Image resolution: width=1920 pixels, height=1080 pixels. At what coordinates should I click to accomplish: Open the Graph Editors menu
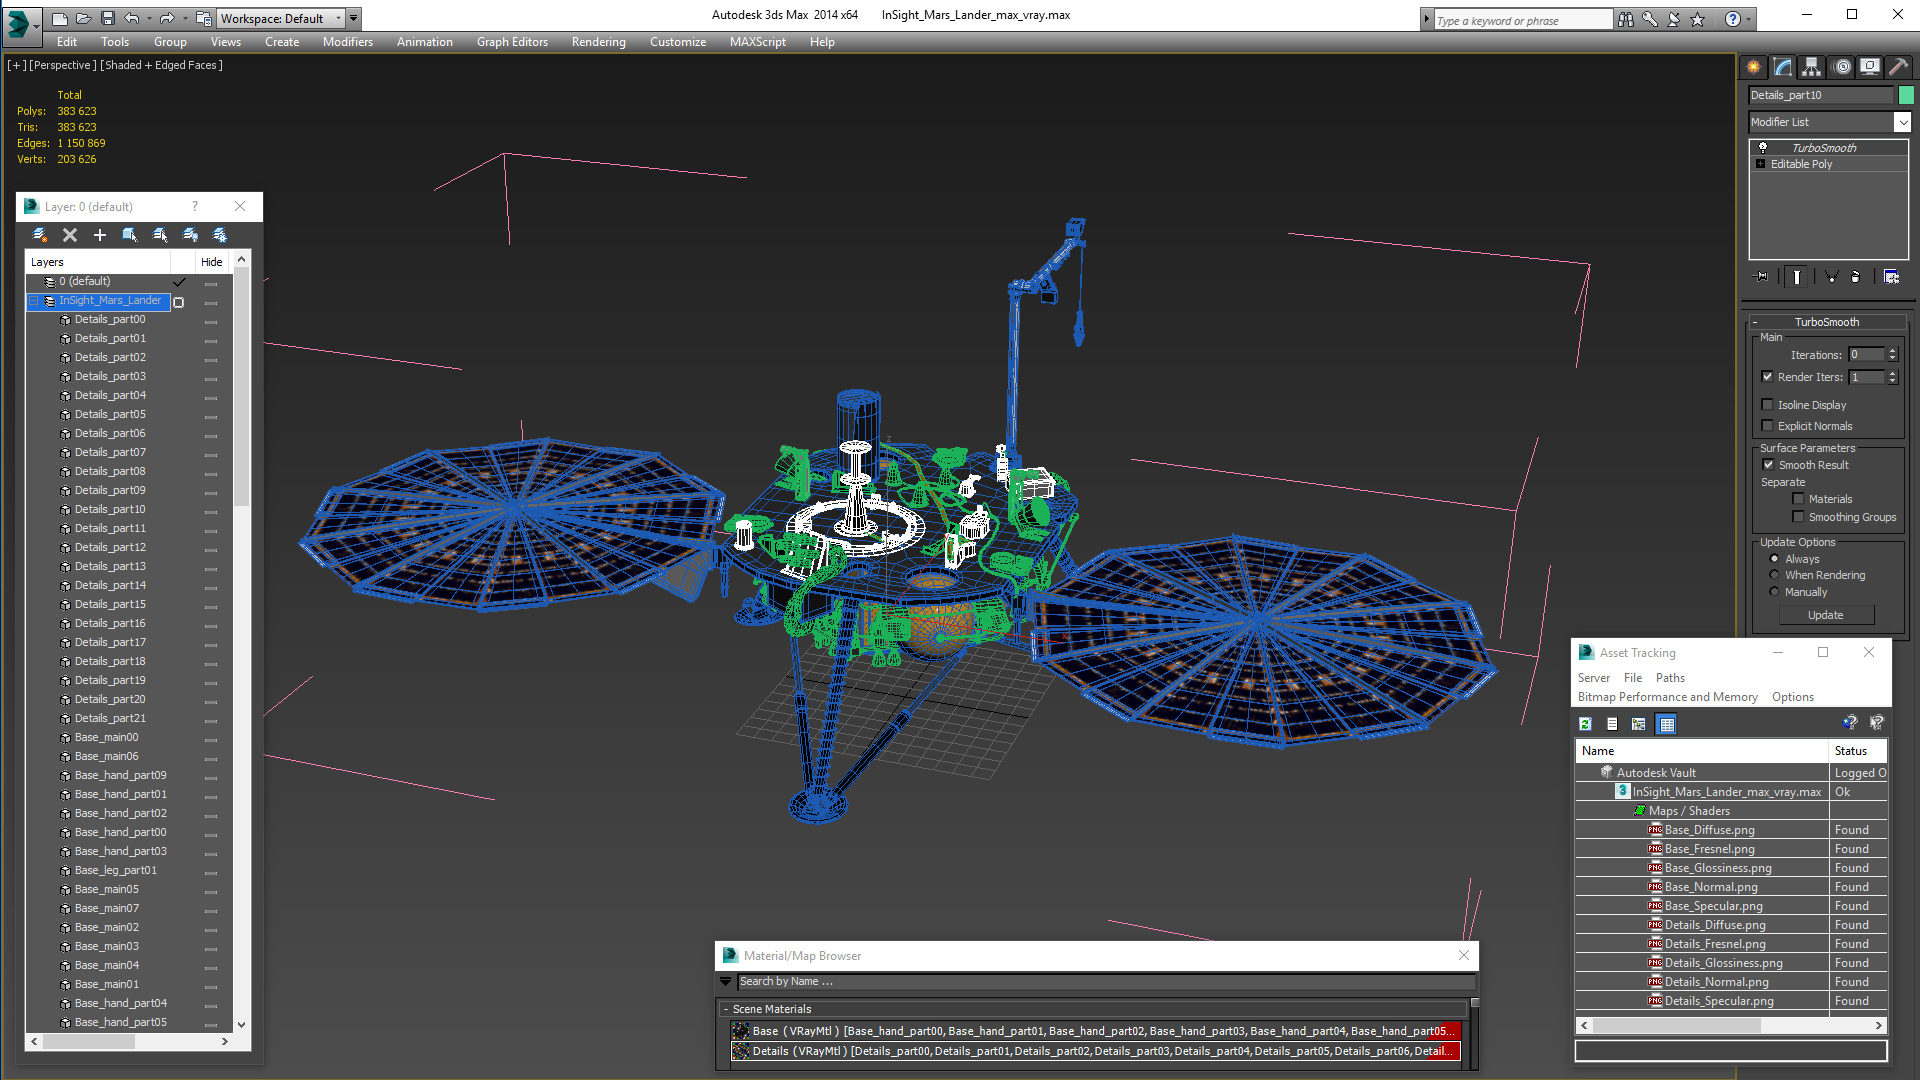(x=512, y=42)
